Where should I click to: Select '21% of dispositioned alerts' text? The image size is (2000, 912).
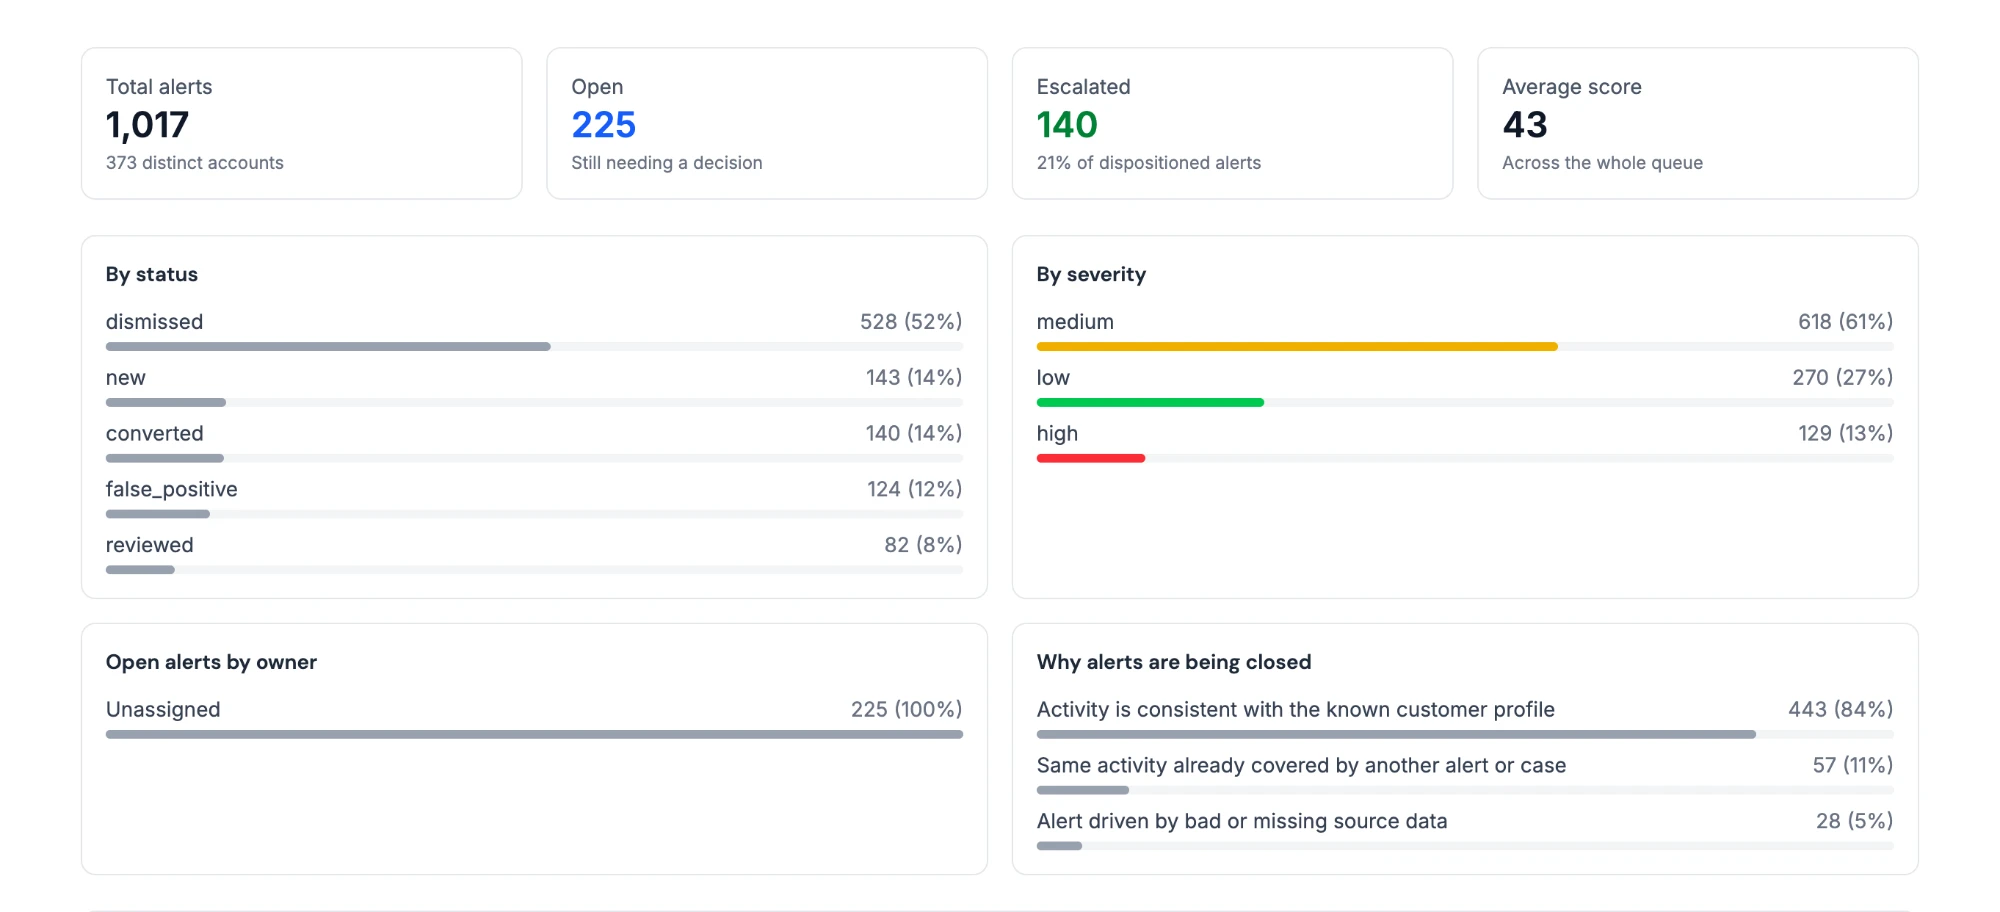[1149, 163]
